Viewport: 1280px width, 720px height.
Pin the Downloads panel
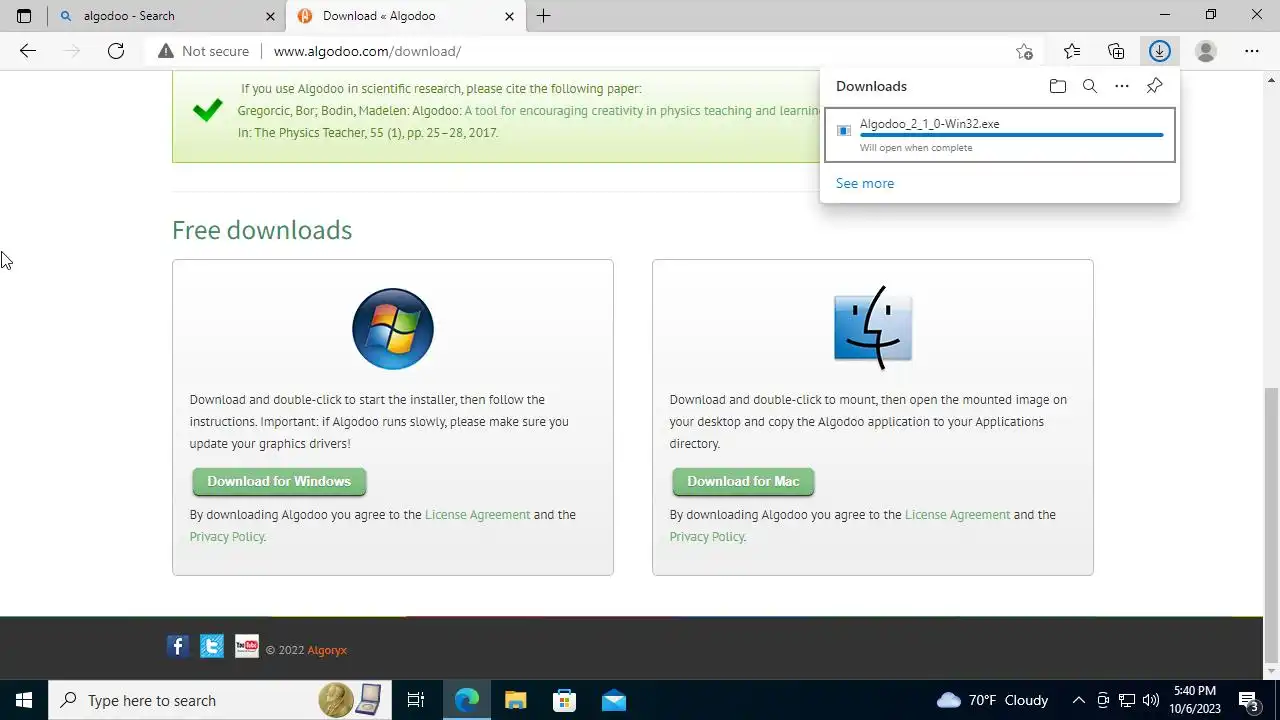click(x=1154, y=86)
